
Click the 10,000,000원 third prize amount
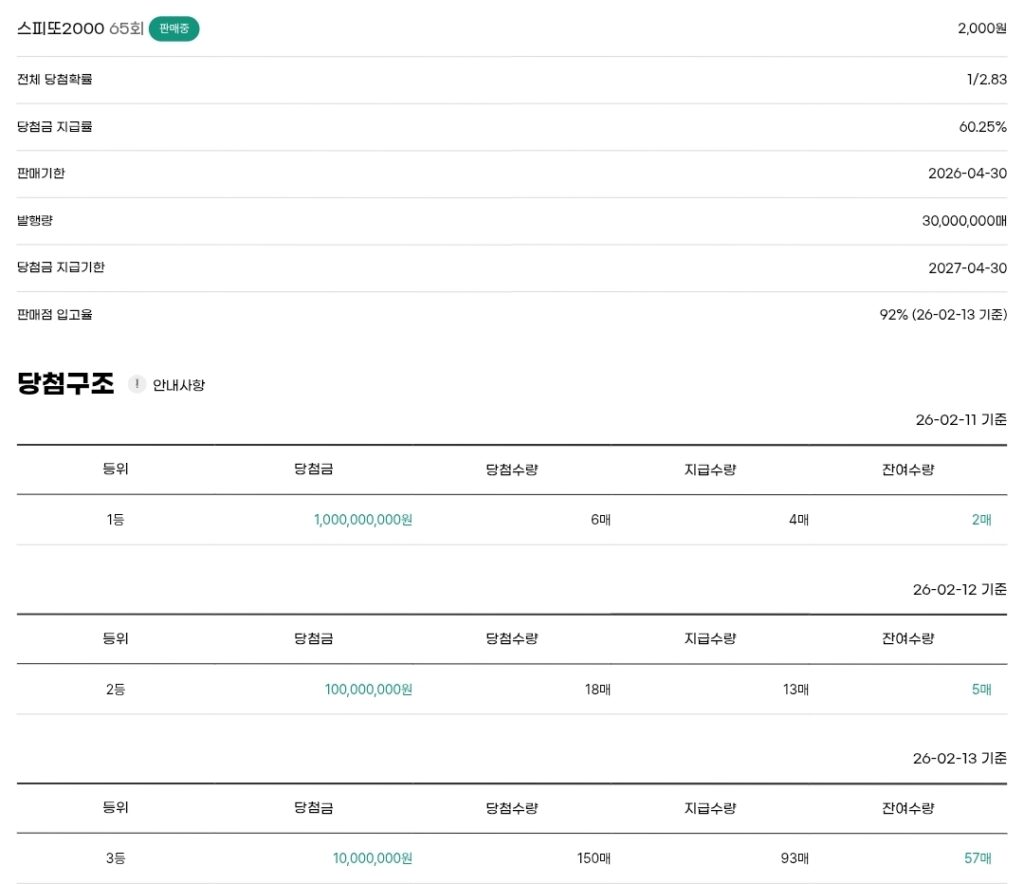point(372,858)
